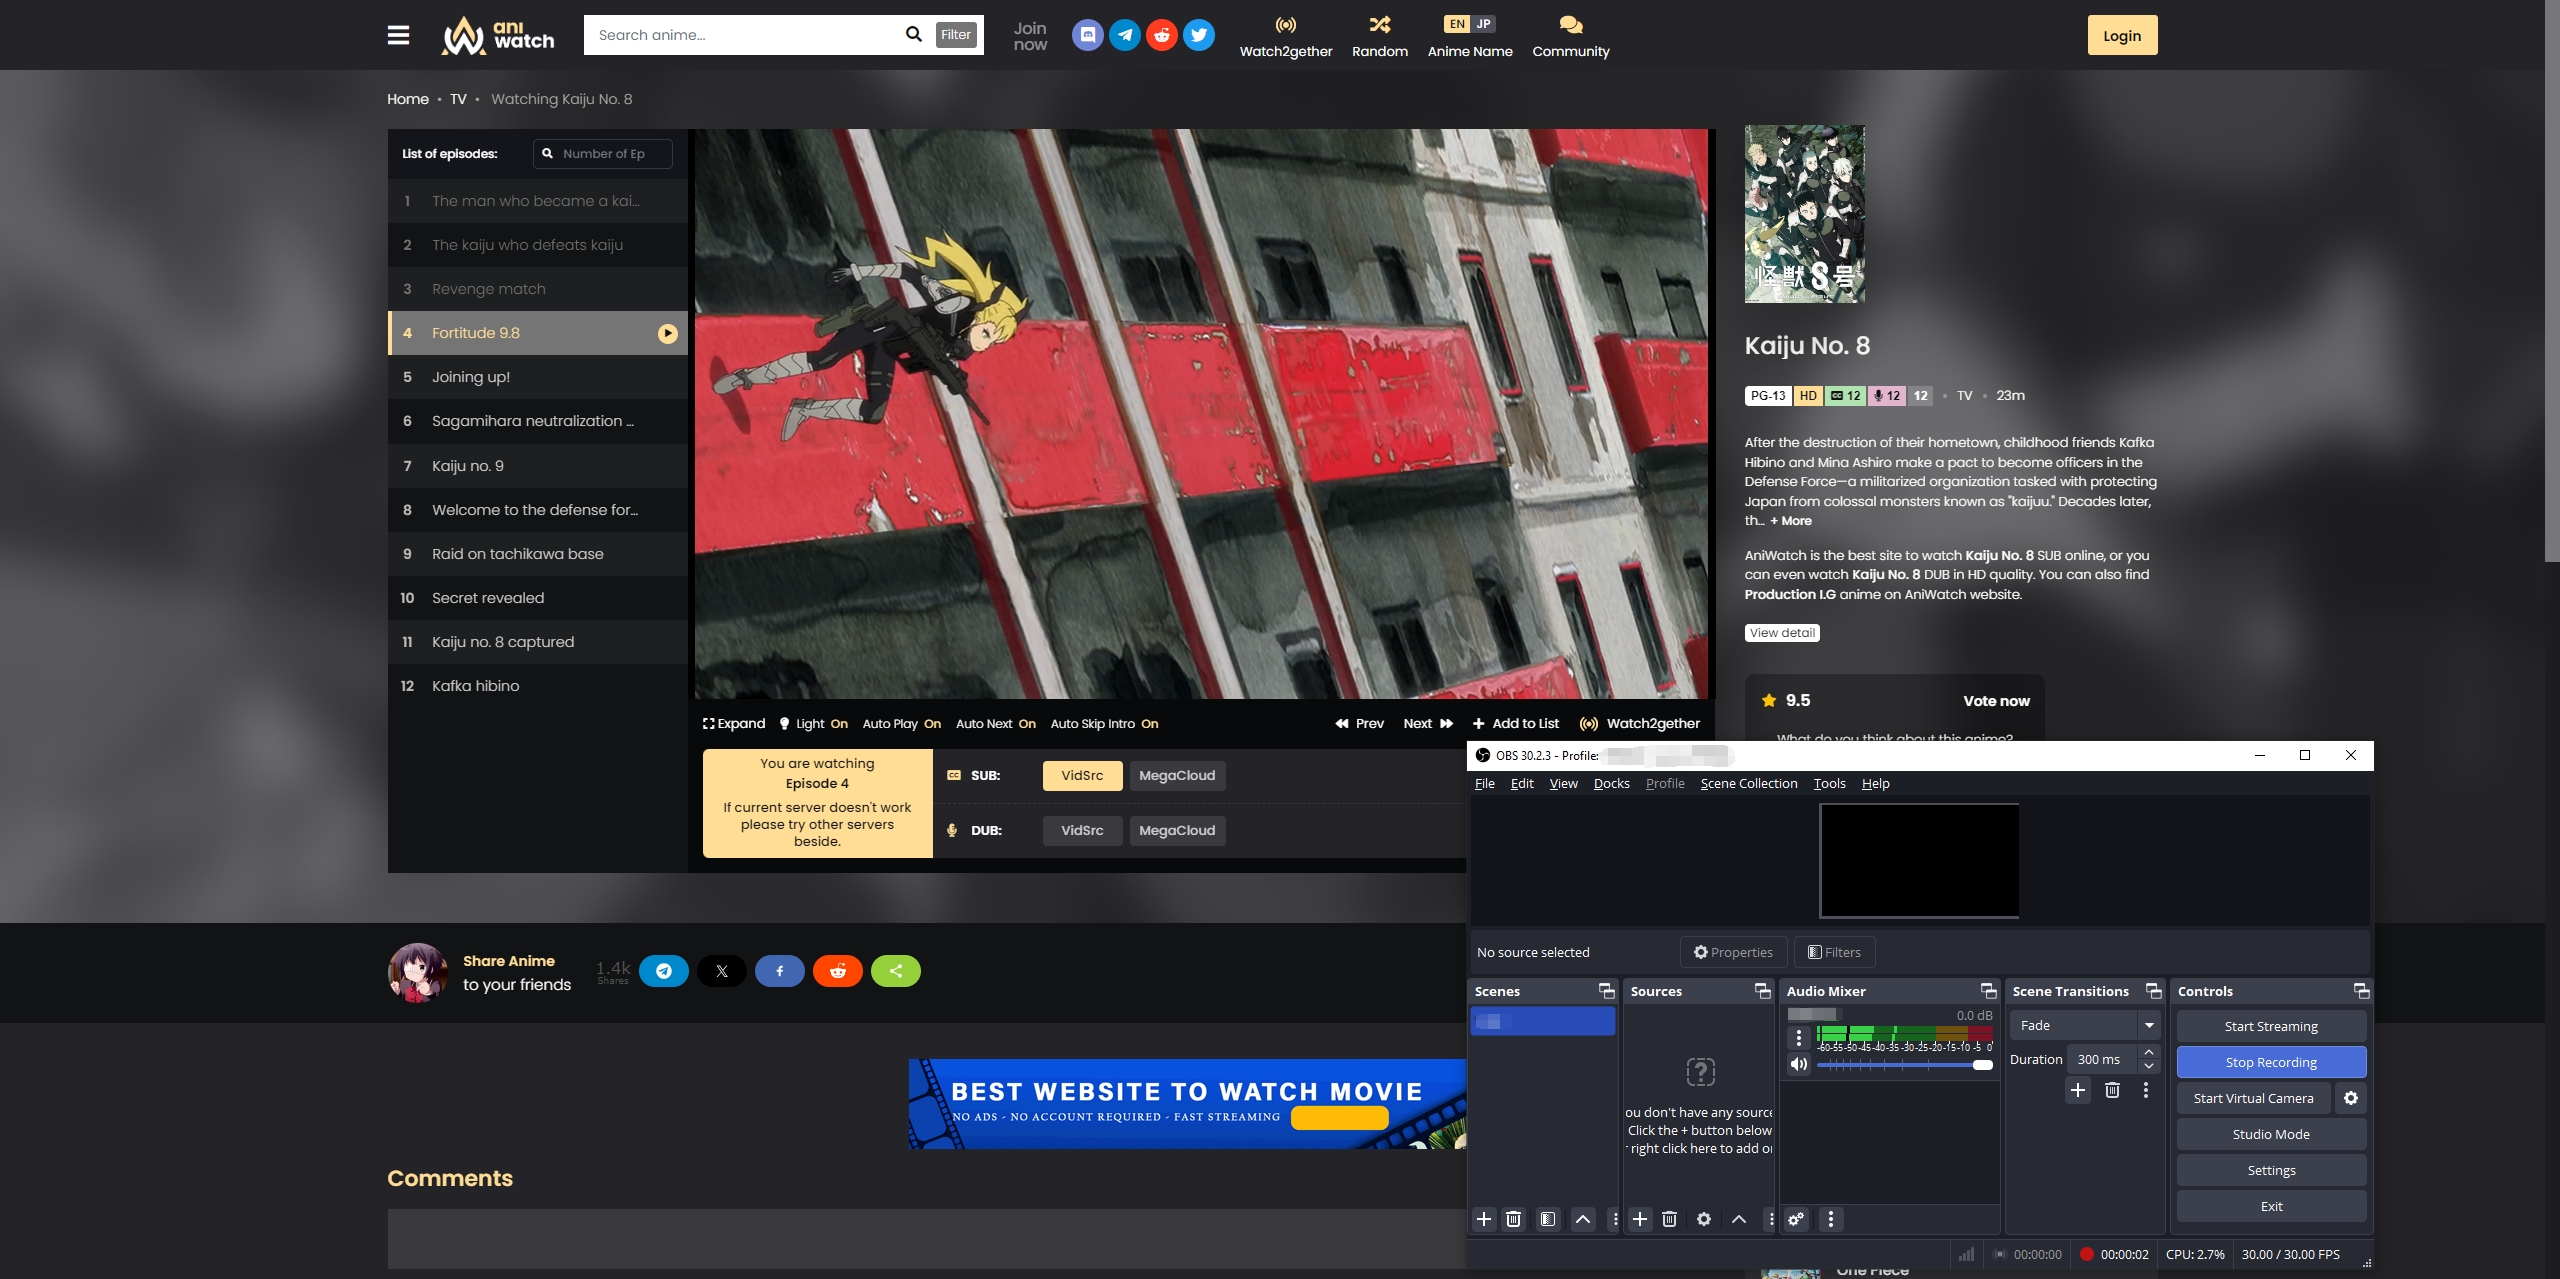Adjust the OBS audio volume slider
Screen dimensions: 2560x1279
1905,1065
